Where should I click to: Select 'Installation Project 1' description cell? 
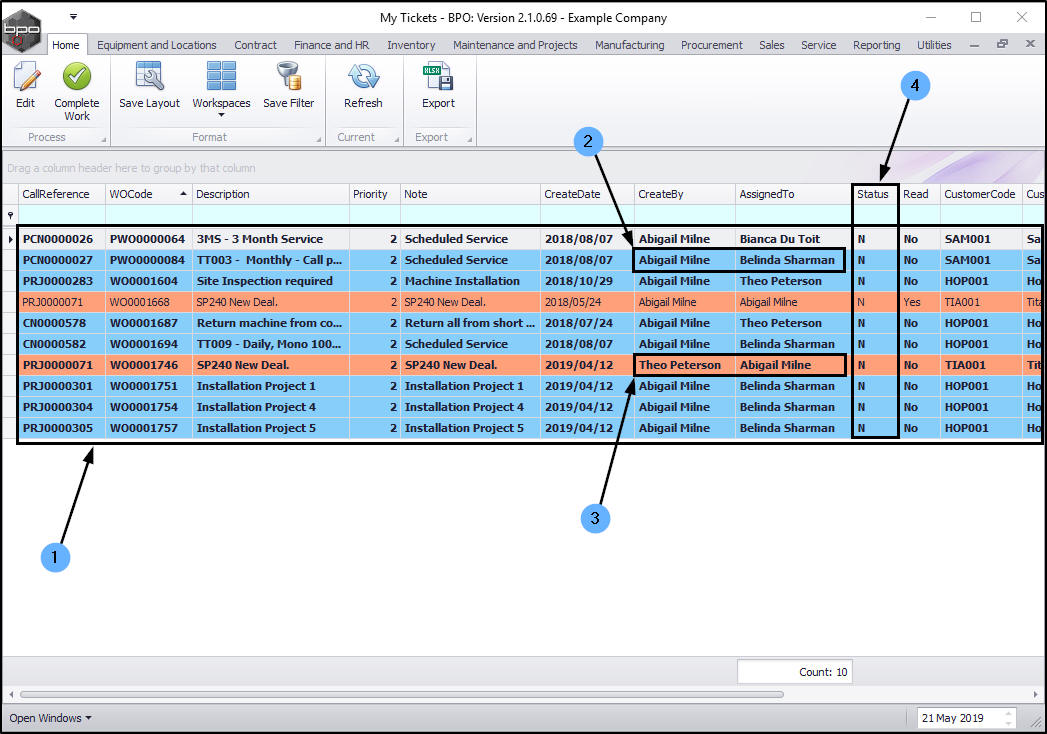coord(270,386)
